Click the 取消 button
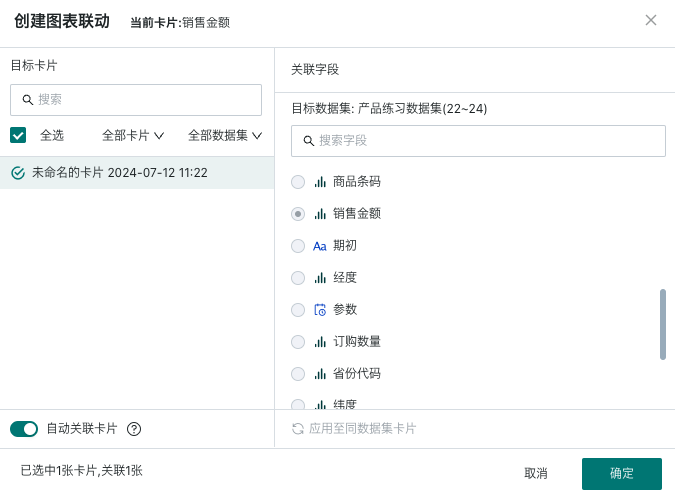The width and height of the screenshot is (675, 498). [x=536, y=473]
